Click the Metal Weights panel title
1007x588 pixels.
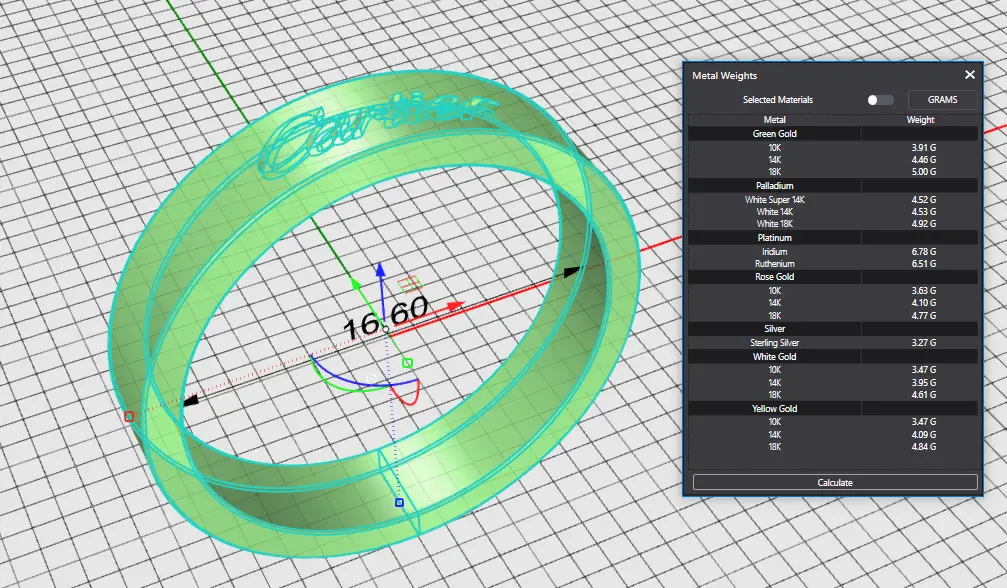(x=724, y=76)
